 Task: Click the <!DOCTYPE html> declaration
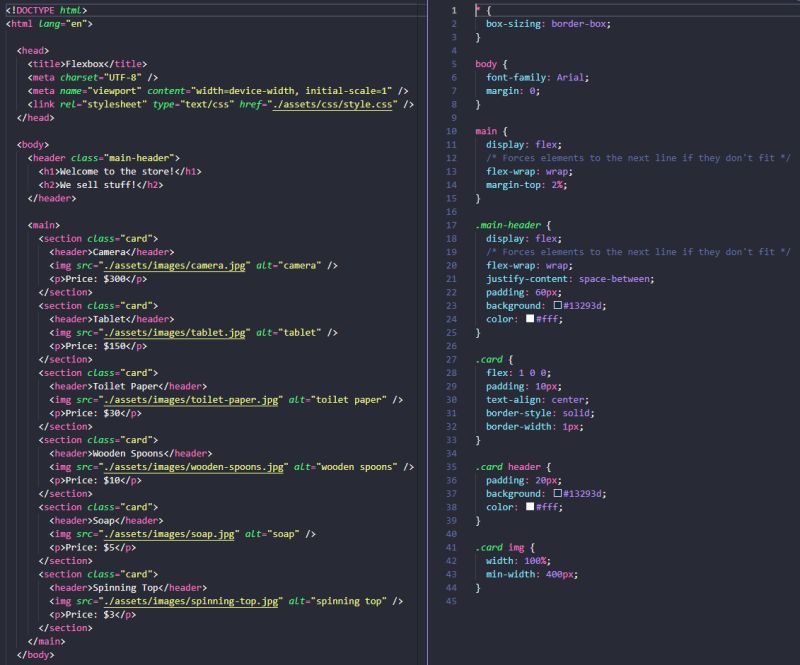click(x=46, y=10)
